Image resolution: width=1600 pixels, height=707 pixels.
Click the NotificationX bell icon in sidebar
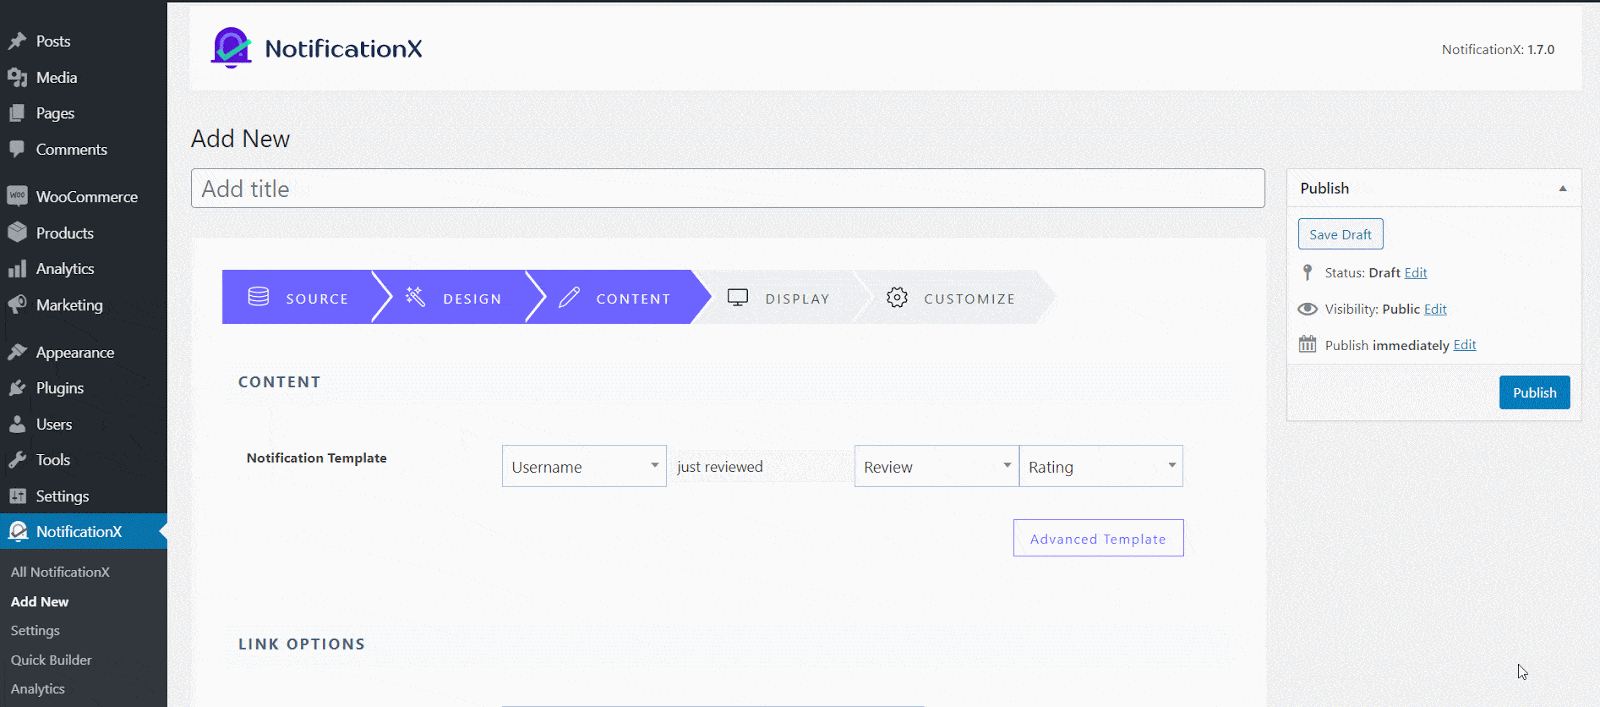pyautogui.click(x=17, y=531)
